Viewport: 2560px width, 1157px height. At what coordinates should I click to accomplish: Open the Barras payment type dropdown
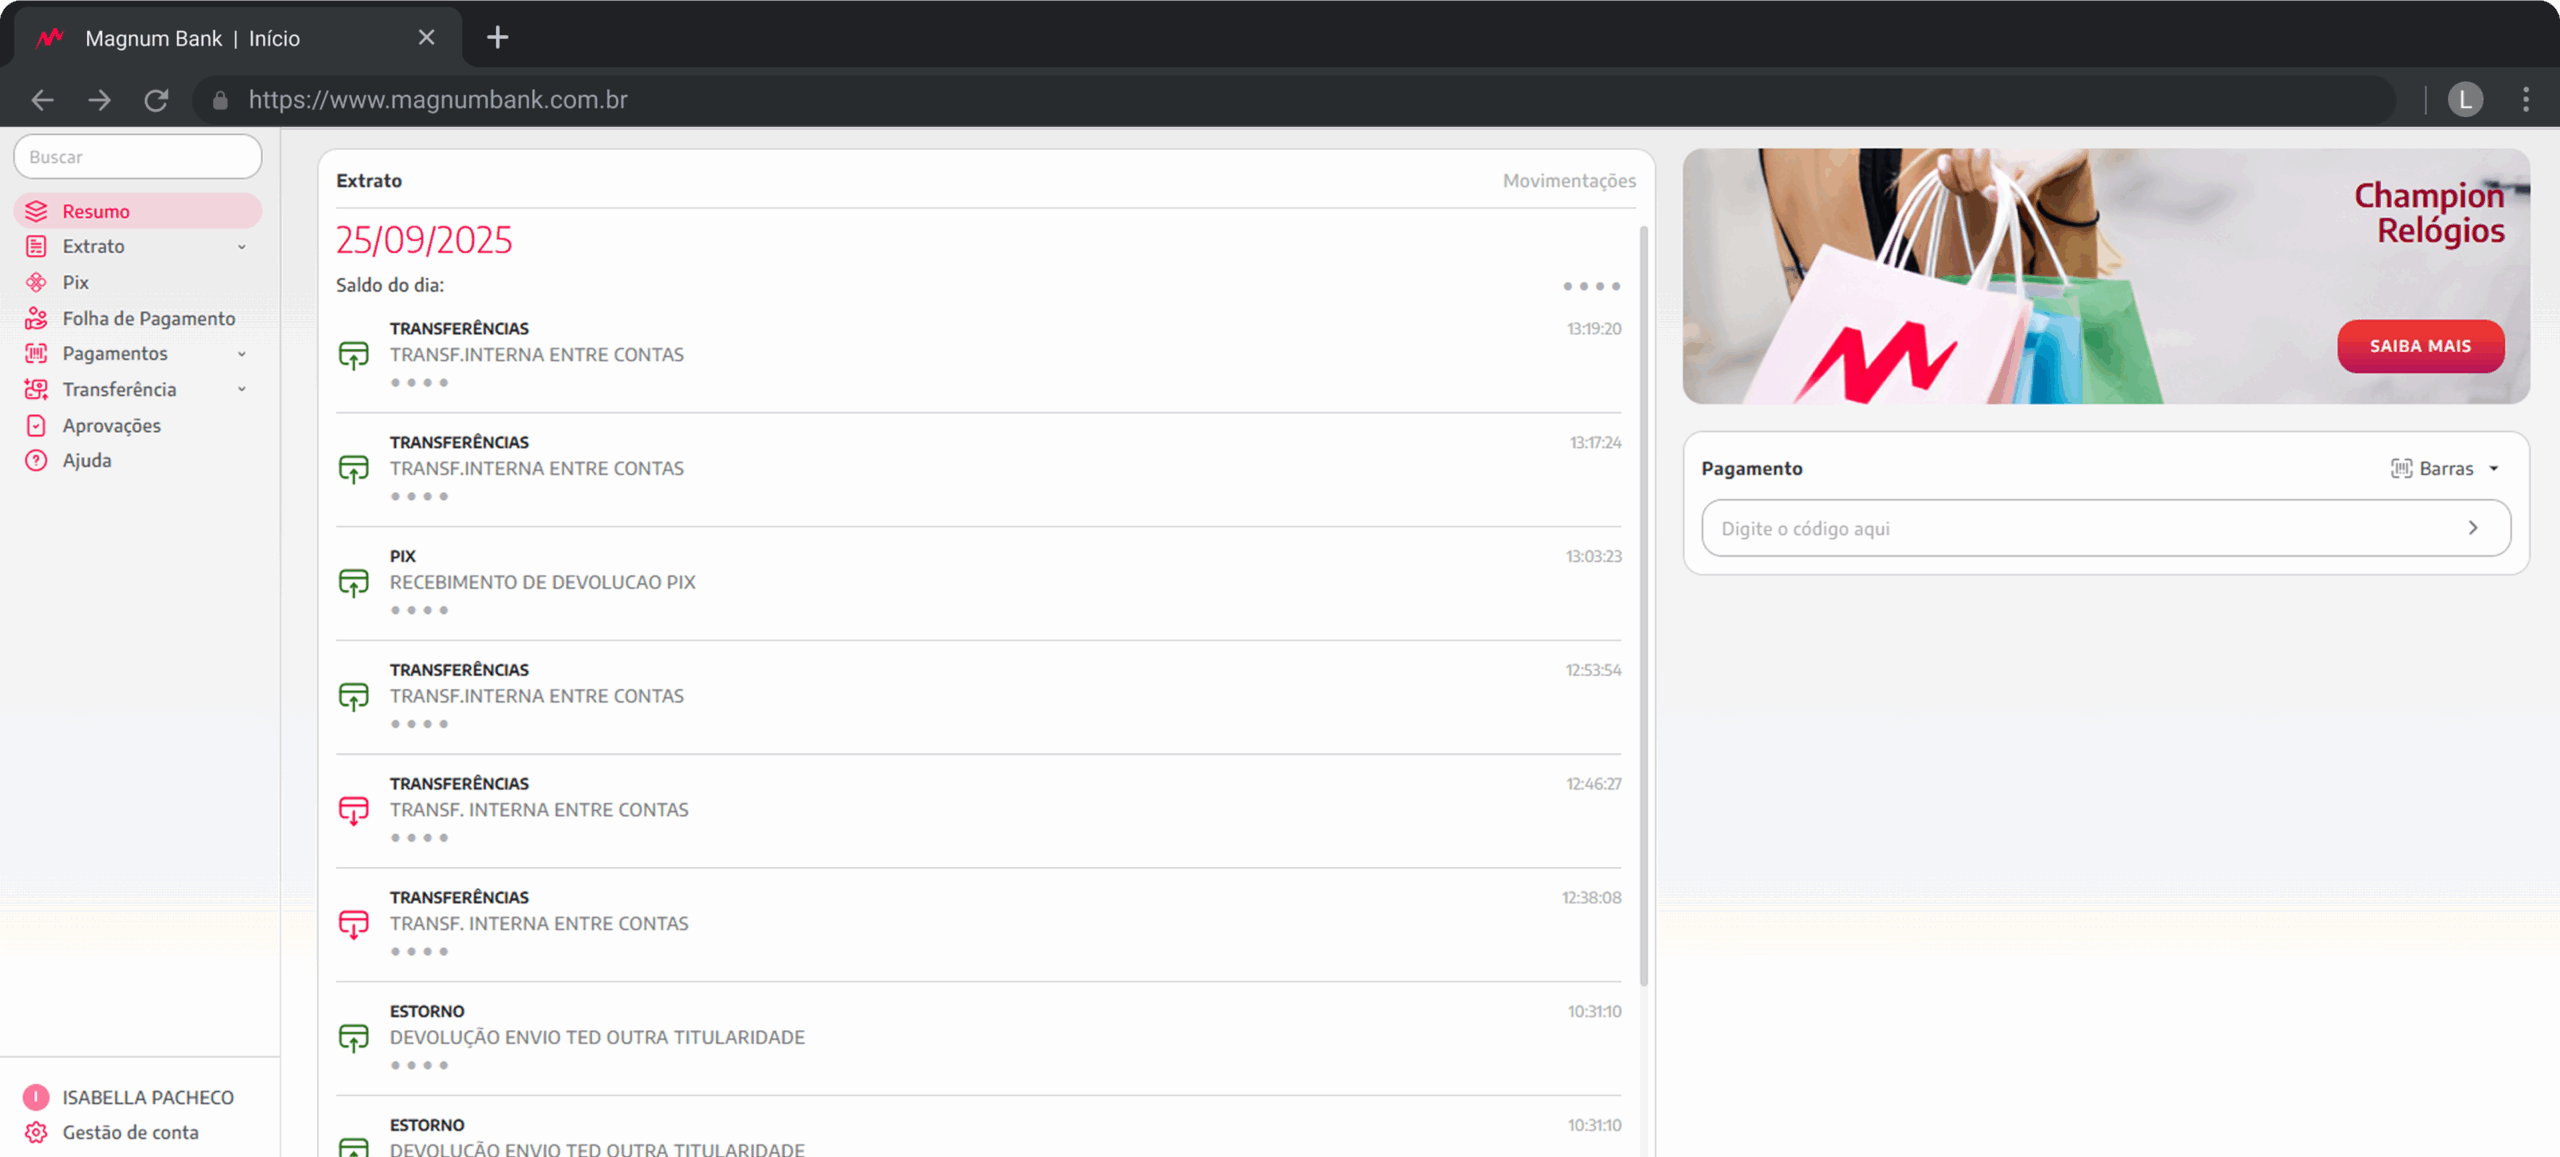[2445, 468]
